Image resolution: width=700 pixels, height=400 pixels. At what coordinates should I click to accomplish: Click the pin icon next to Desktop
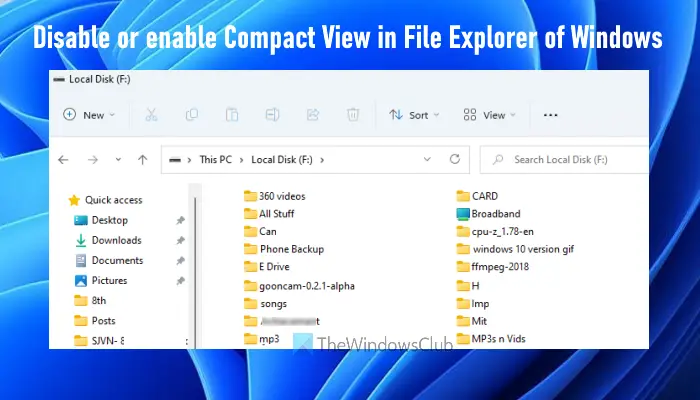180,220
